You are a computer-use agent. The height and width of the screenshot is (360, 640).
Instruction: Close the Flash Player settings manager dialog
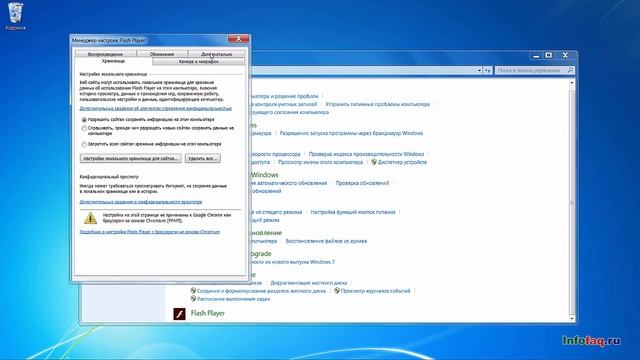pyautogui.click(x=238, y=39)
